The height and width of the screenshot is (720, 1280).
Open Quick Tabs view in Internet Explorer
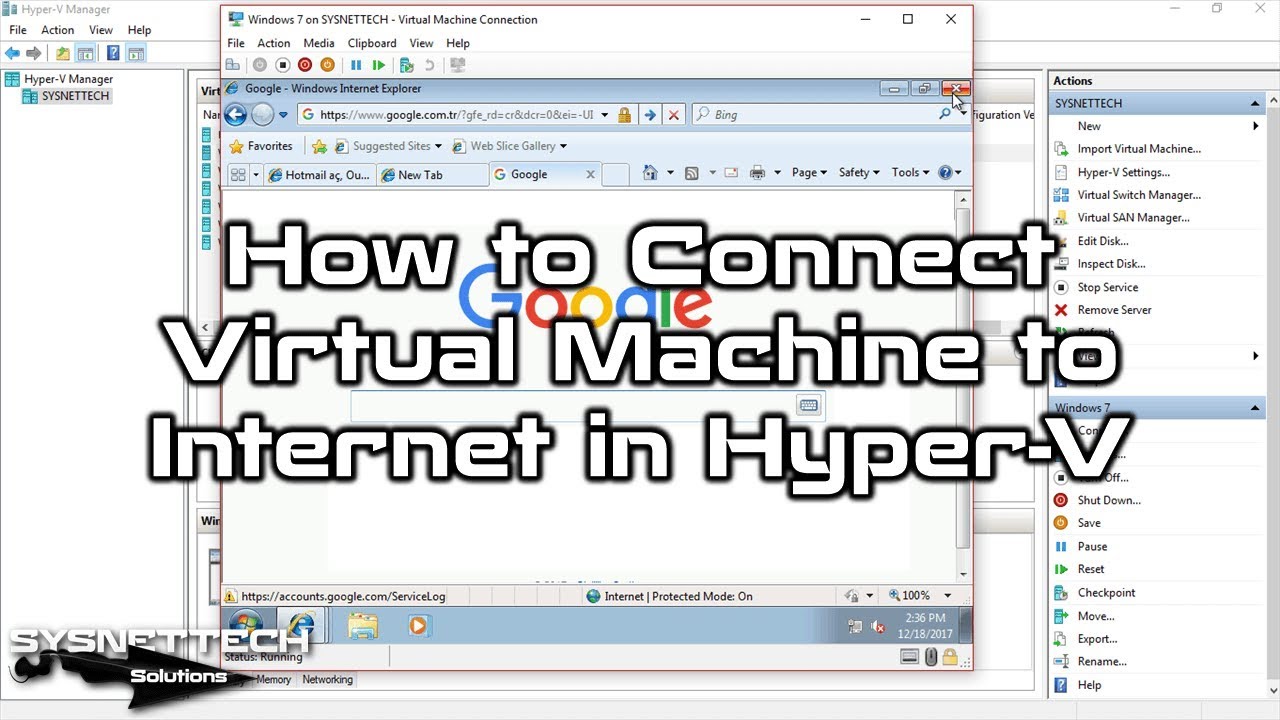pyautogui.click(x=238, y=174)
